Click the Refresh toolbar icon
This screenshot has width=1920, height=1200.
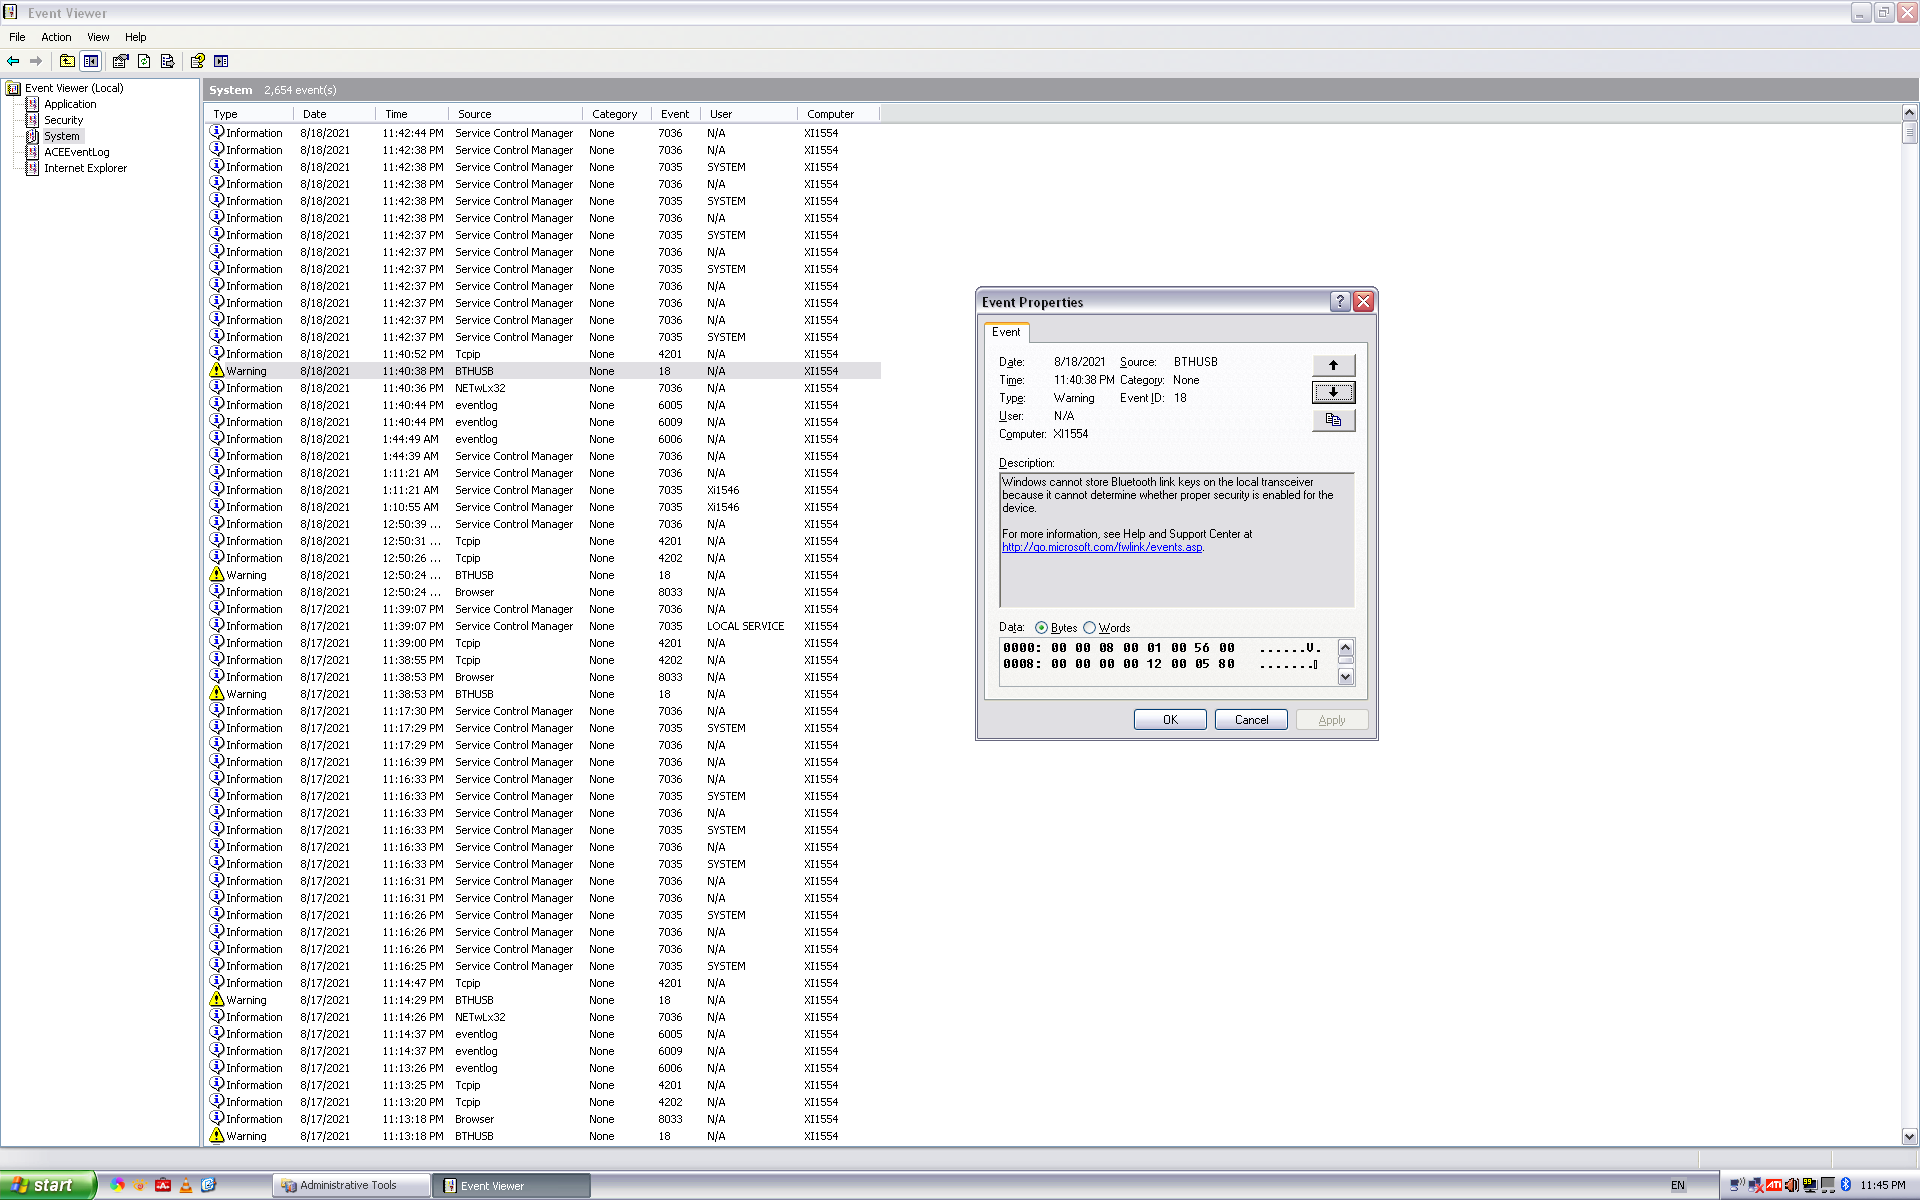[x=144, y=61]
